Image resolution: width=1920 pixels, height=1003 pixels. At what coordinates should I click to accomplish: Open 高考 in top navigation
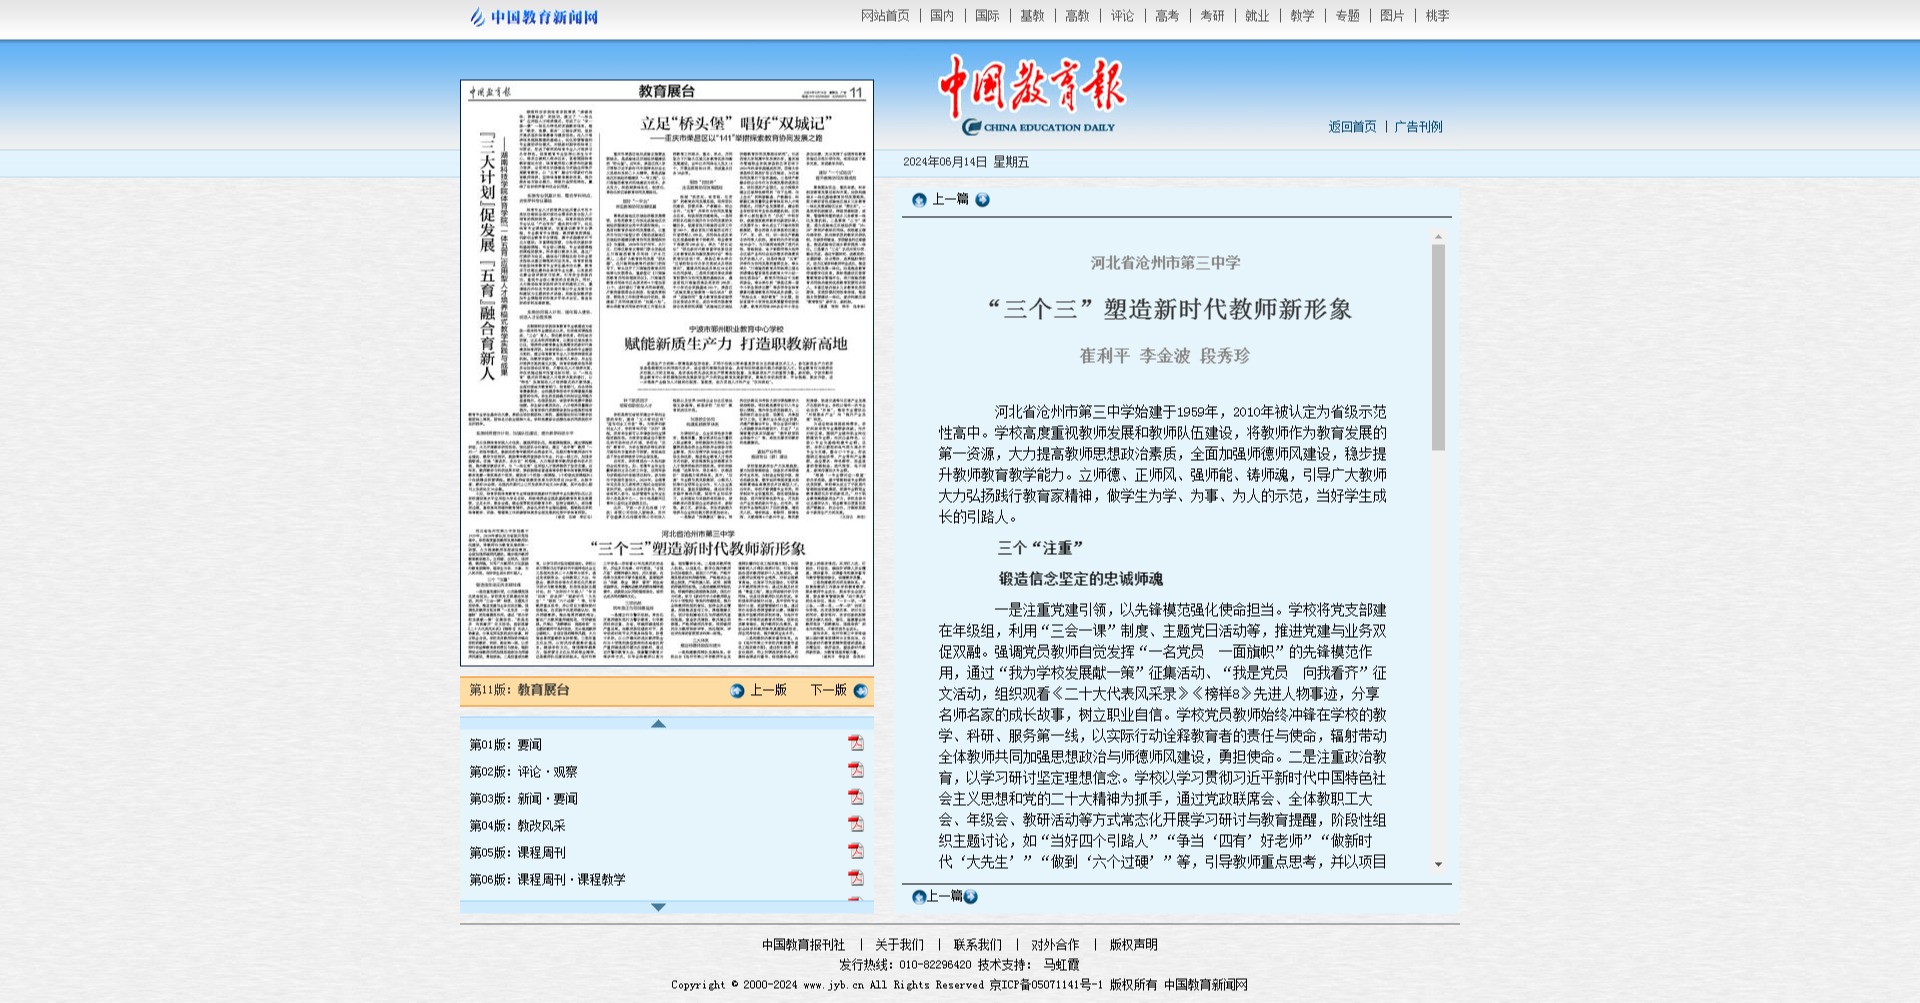[1167, 16]
